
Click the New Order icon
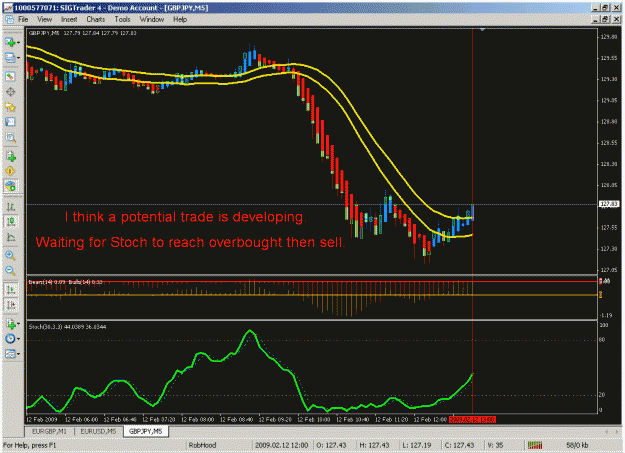click(x=11, y=156)
